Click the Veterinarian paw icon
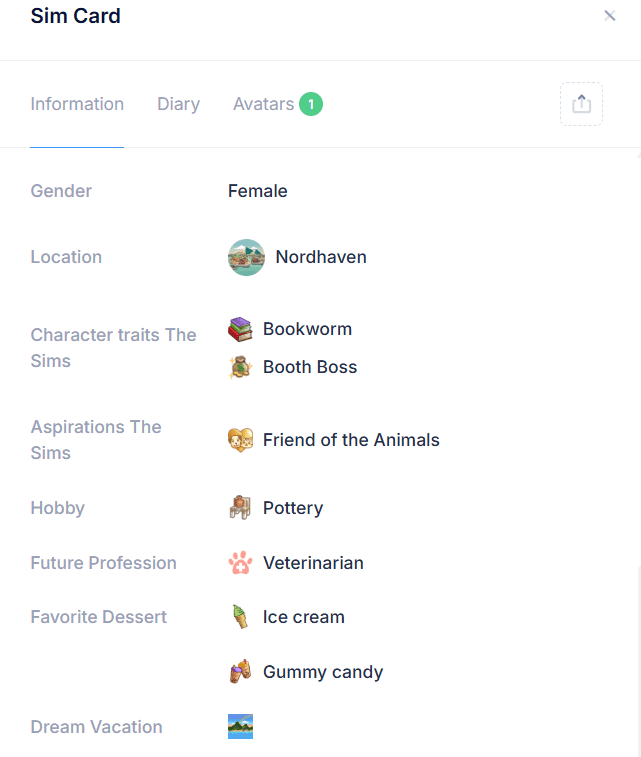Screen dimensions: 641x757 click(240, 563)
